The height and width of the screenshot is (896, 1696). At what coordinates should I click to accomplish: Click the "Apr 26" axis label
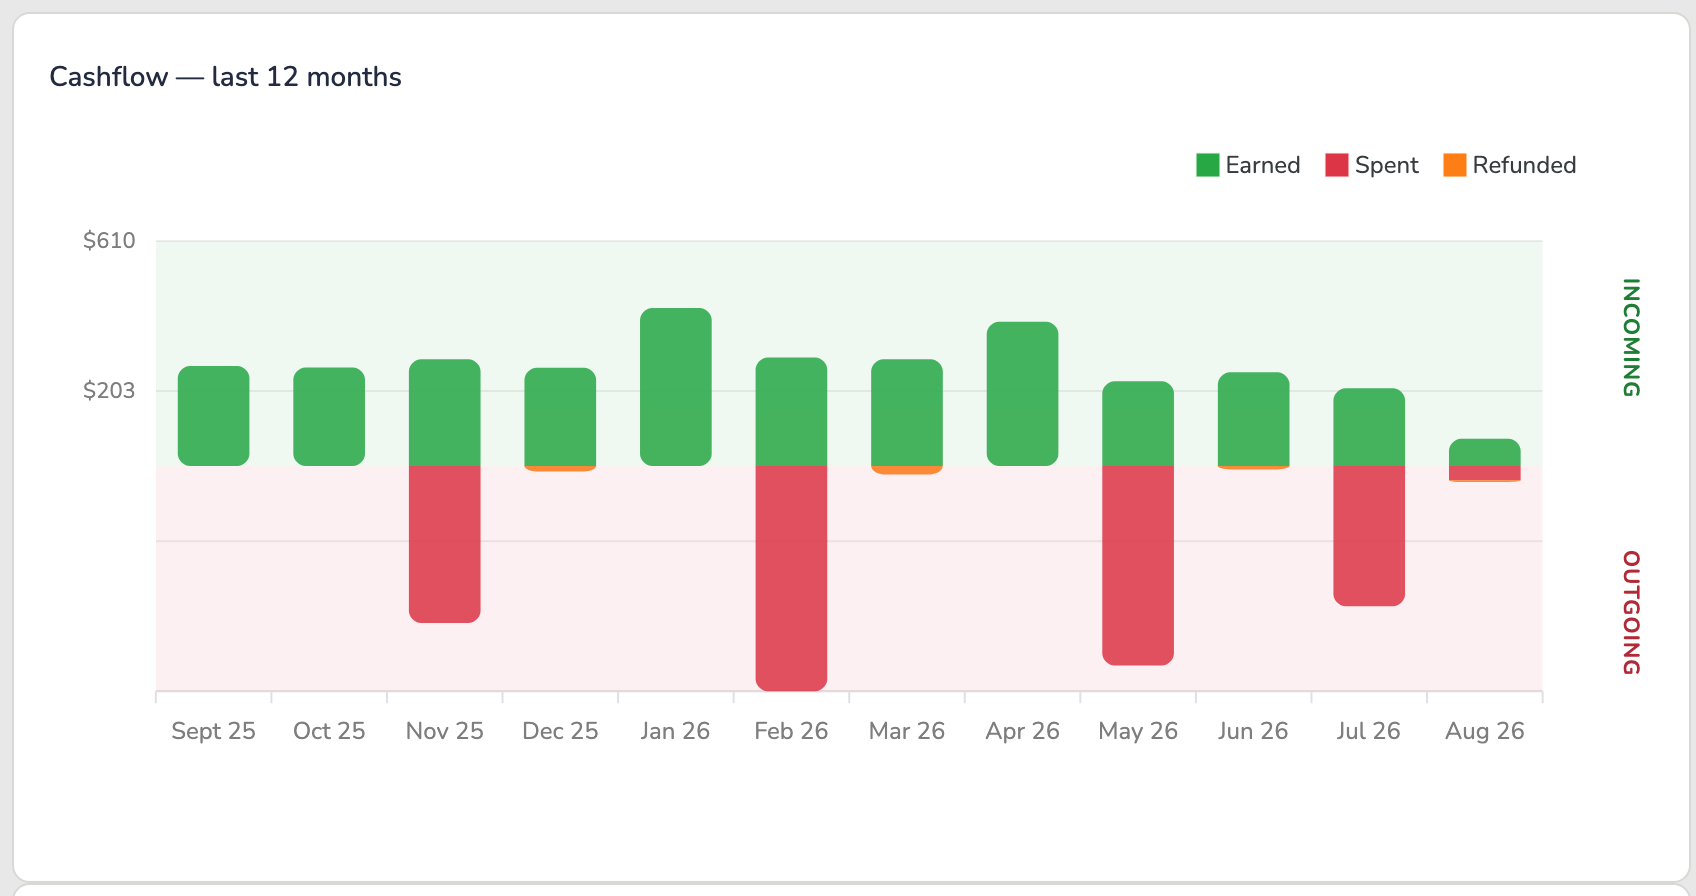pos(1022,731)
